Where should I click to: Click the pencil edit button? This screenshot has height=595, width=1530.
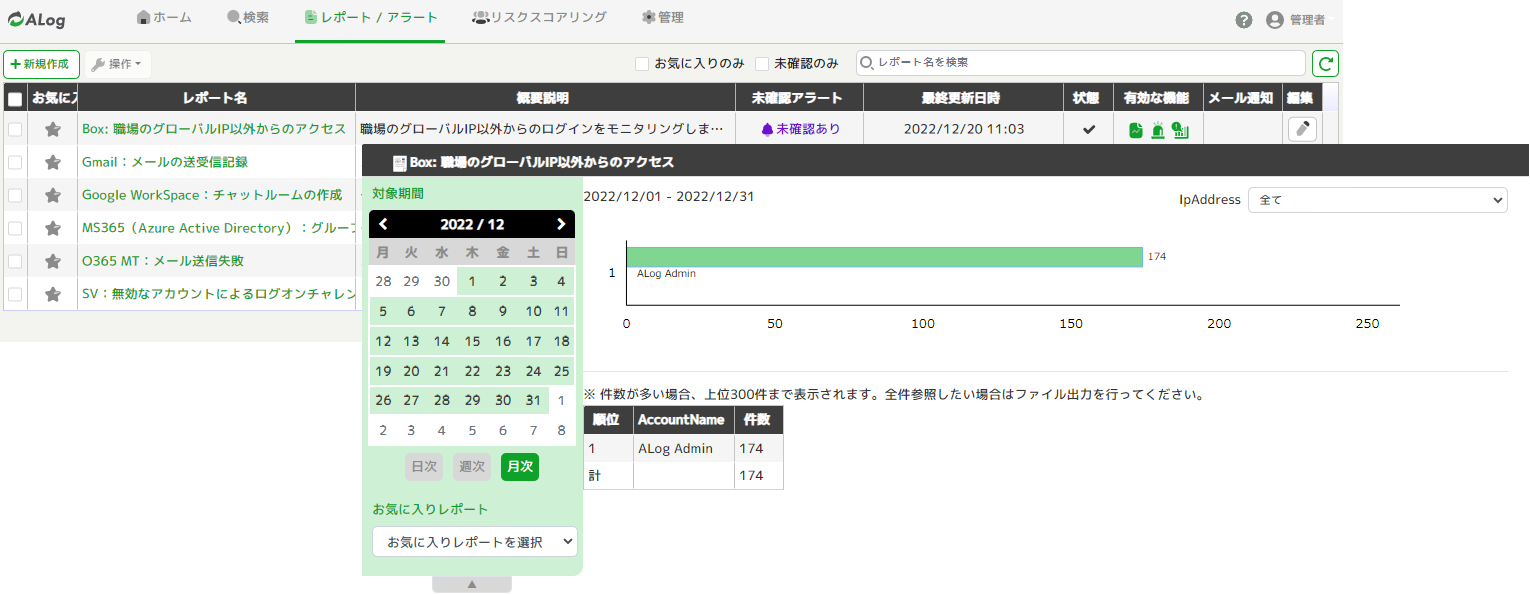click(1302, 129)
